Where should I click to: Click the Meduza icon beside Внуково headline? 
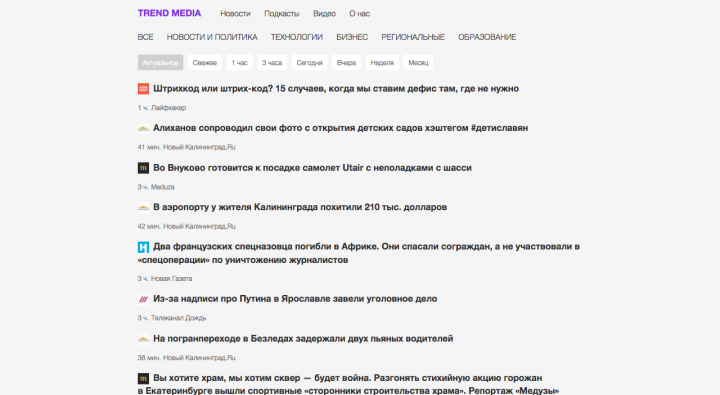coord(143,168)
